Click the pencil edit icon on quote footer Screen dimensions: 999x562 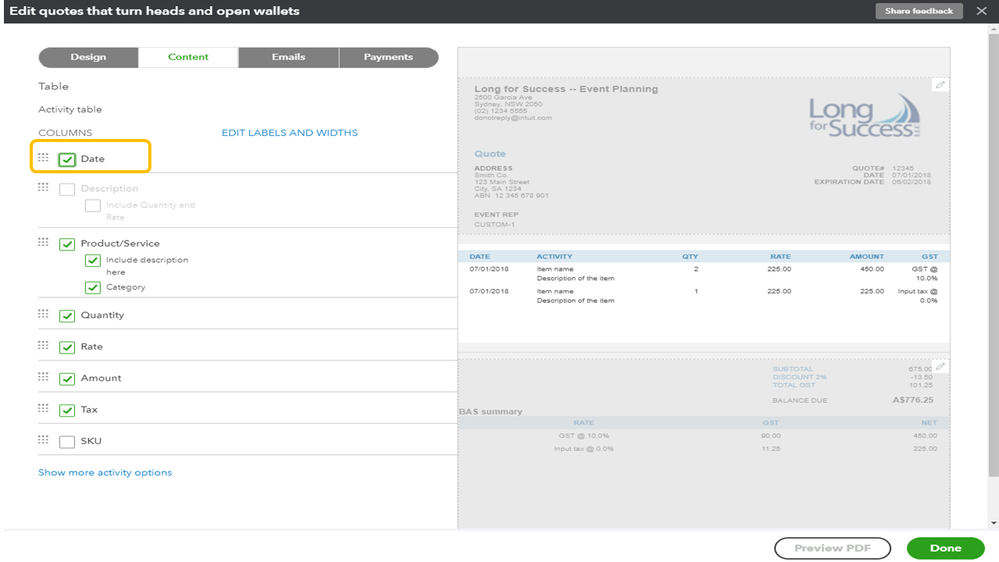[940, 366]
